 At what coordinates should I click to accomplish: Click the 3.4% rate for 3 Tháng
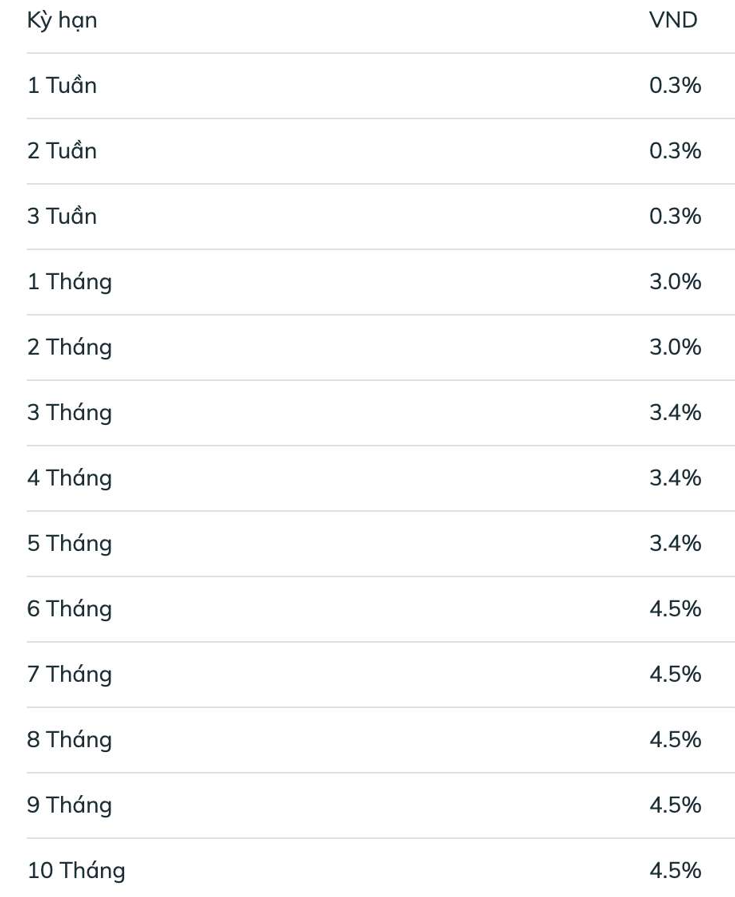point(675,413)
